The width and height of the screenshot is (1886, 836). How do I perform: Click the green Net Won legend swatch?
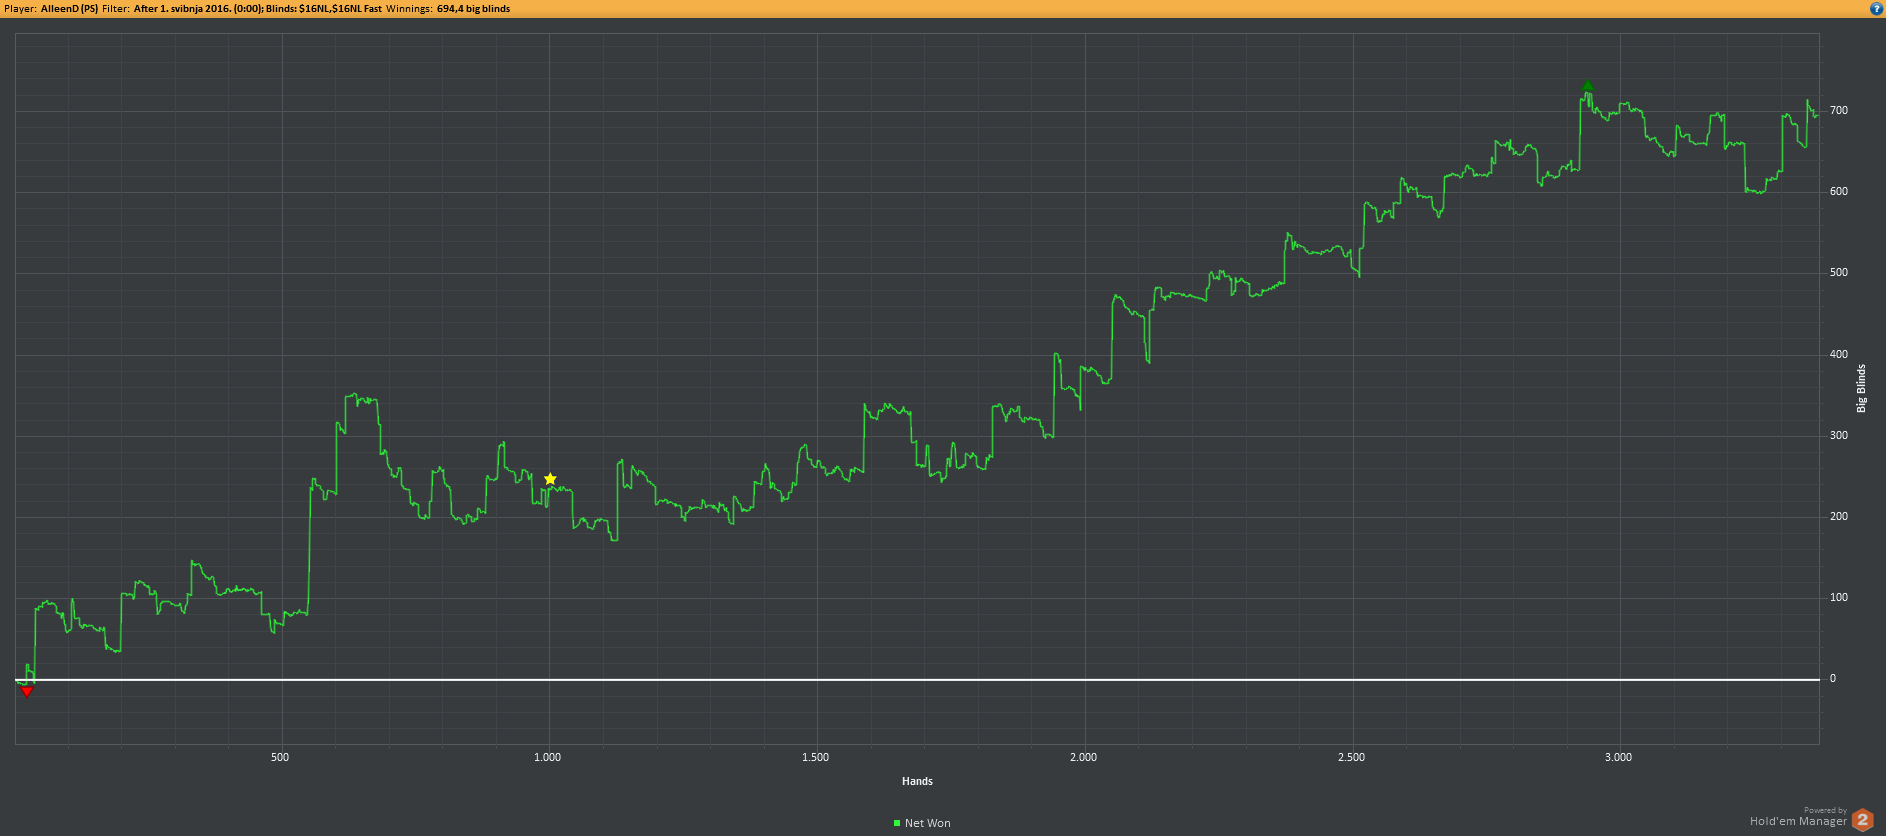pos(897,823)
